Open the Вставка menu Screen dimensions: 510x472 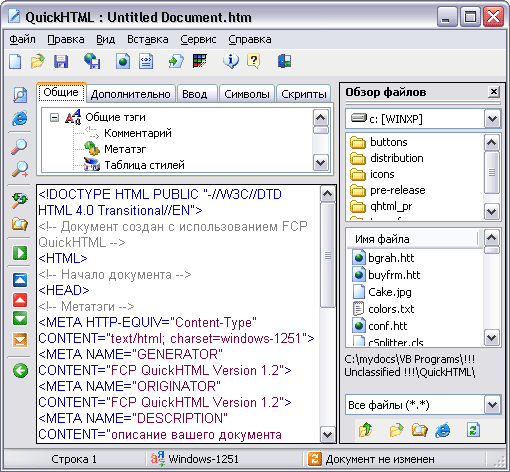coord(148,39)
